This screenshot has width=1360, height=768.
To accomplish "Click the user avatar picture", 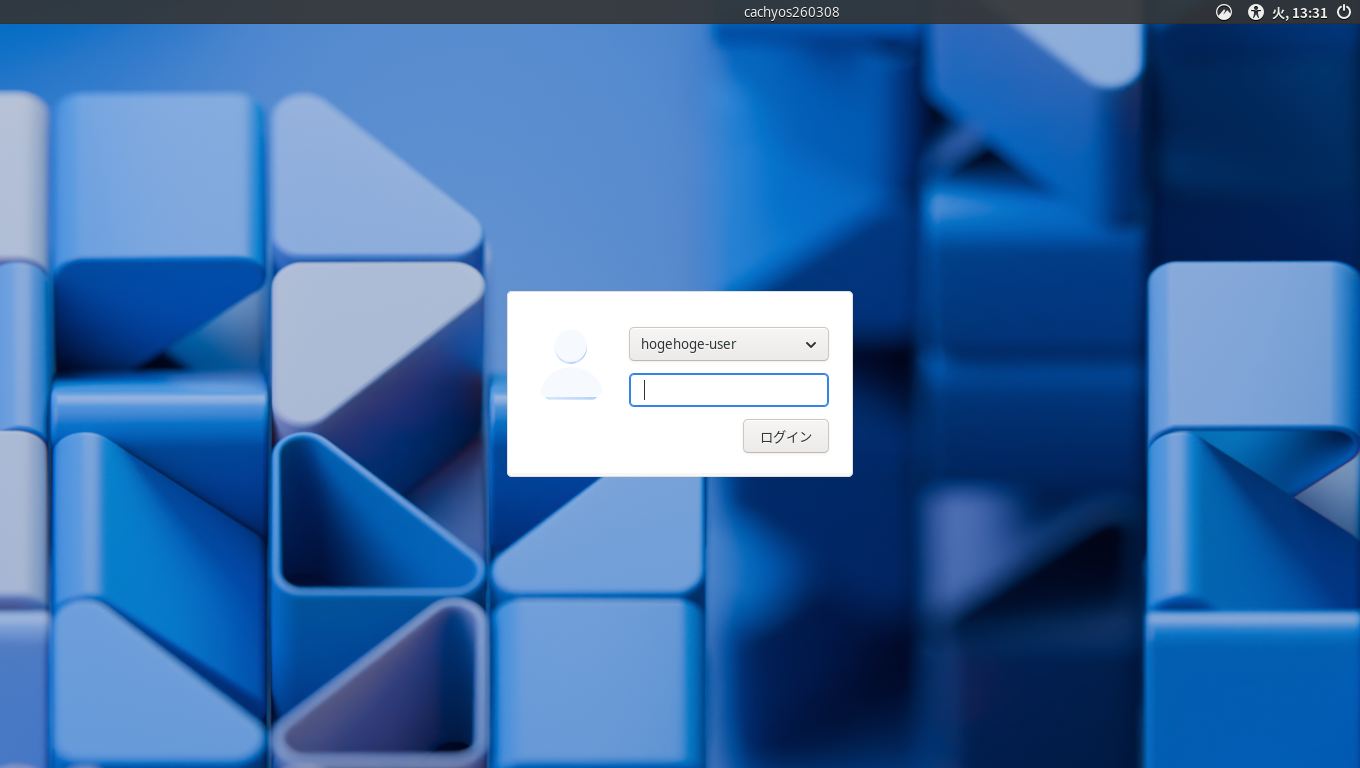I will [571, 365].
